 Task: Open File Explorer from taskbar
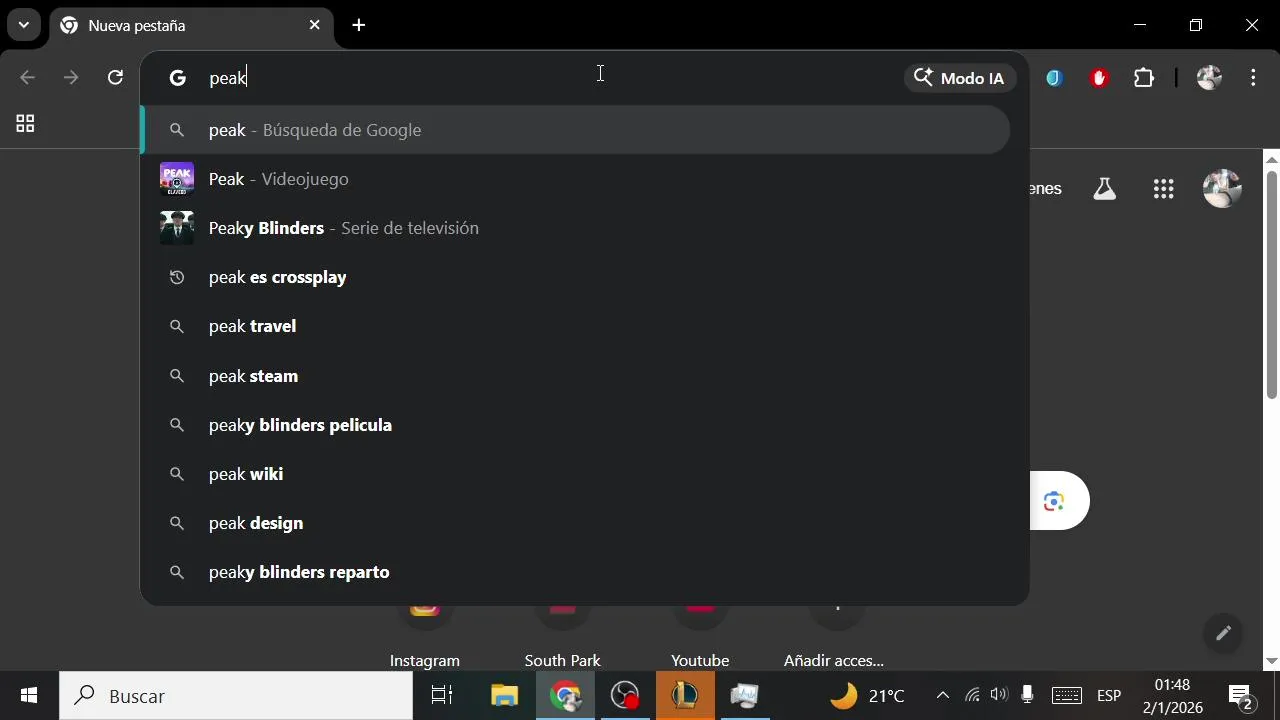tap(504, 696)
